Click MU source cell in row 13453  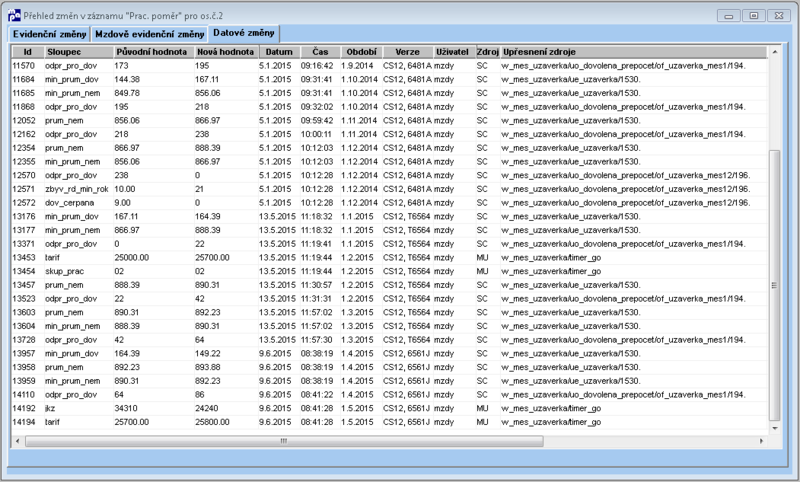point(482,258)
